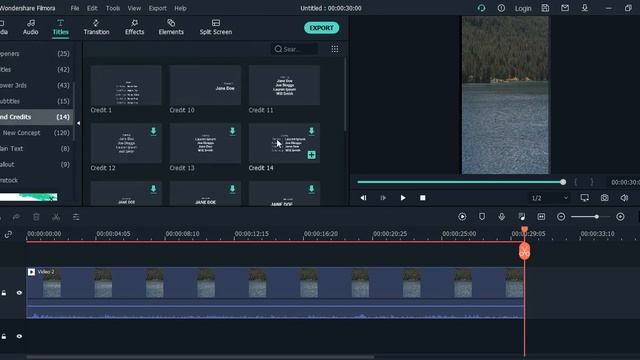Click the preview progress slider handle
Screen dimensions: 640x360
click(563, 182)
